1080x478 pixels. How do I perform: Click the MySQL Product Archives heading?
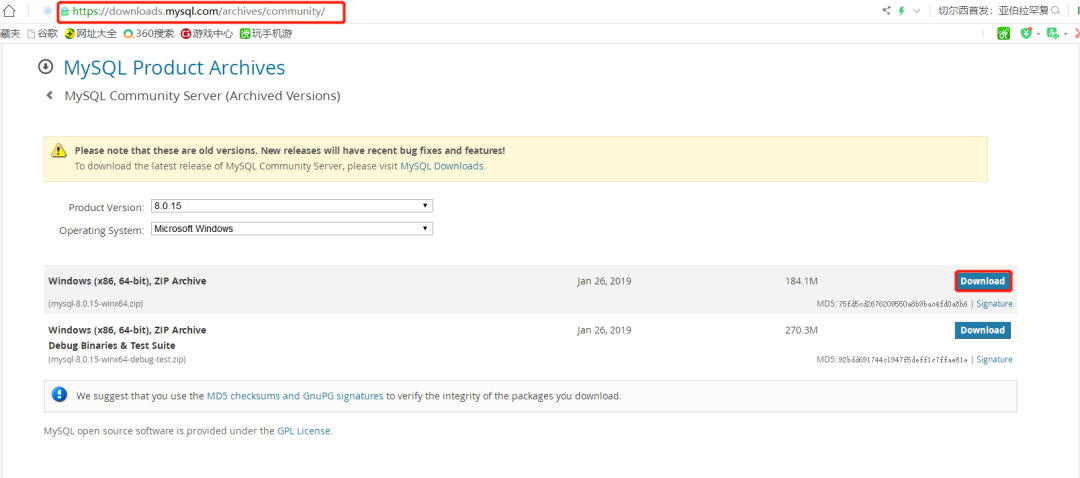(174, 67)
